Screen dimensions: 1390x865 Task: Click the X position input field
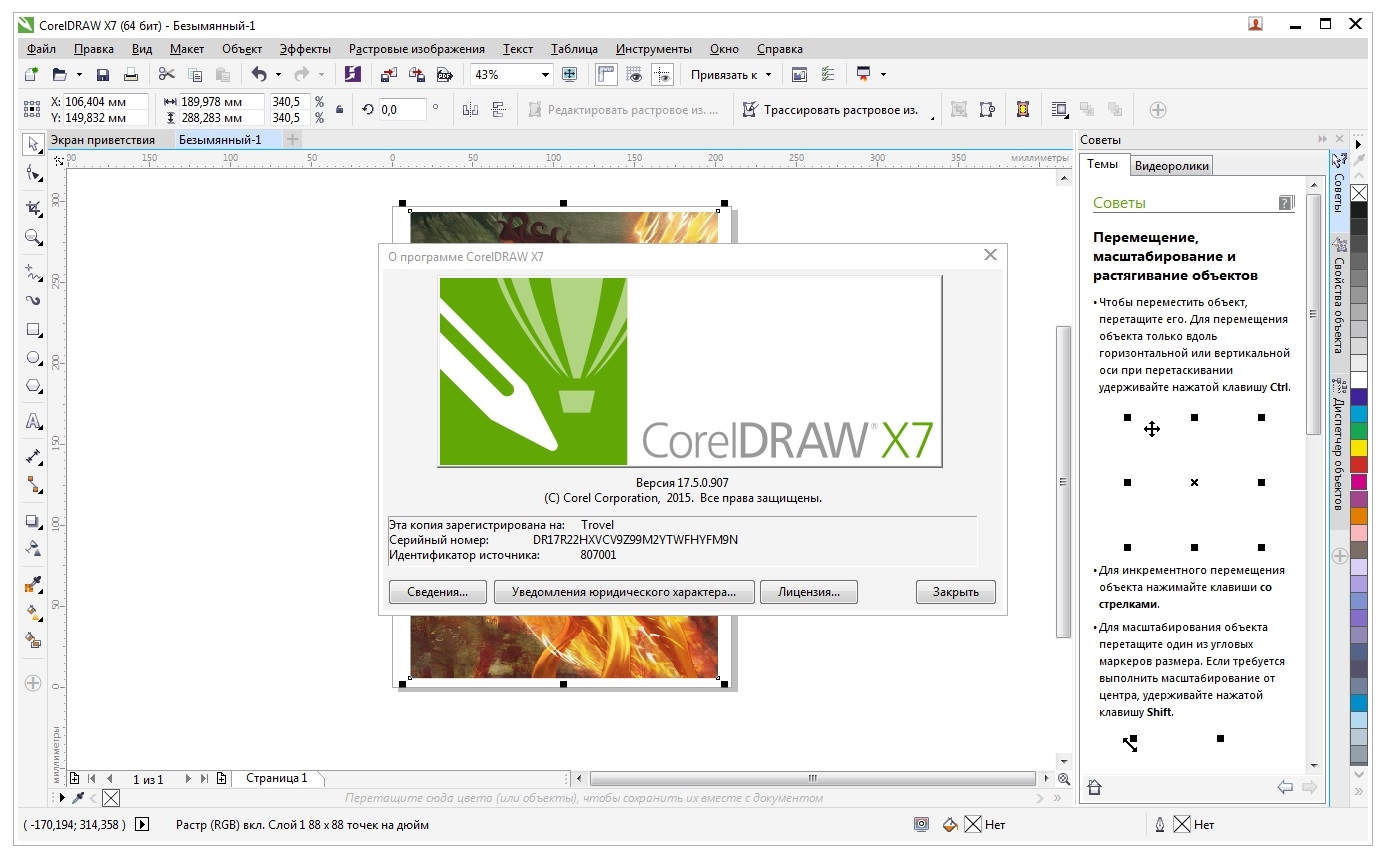[106, 102]
